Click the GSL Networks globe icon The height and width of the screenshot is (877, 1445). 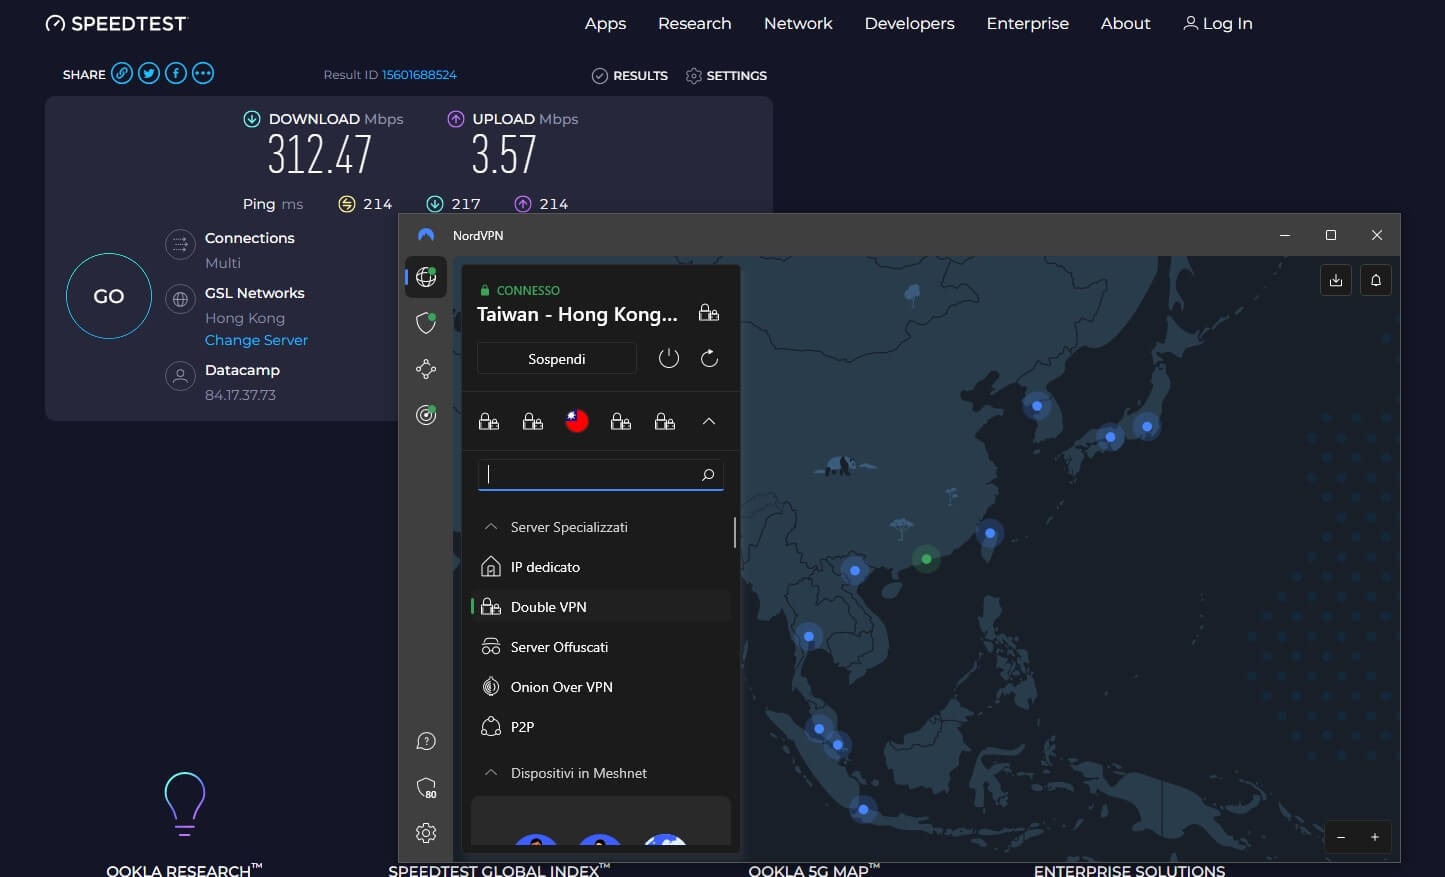(x=180, y=299)
